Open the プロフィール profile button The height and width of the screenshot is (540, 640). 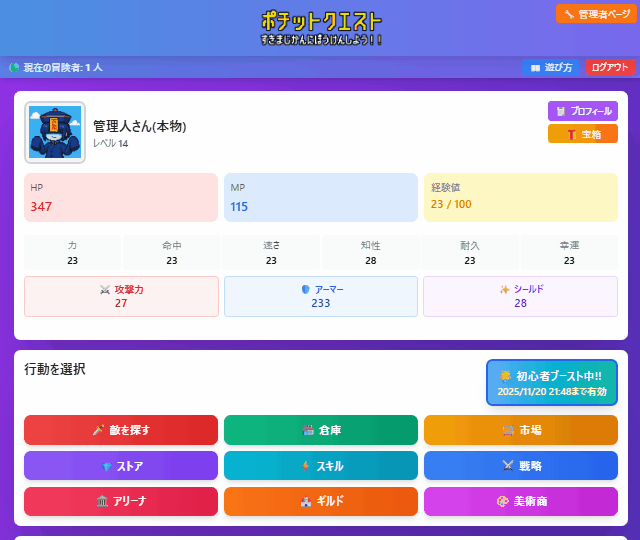(582, 111)
